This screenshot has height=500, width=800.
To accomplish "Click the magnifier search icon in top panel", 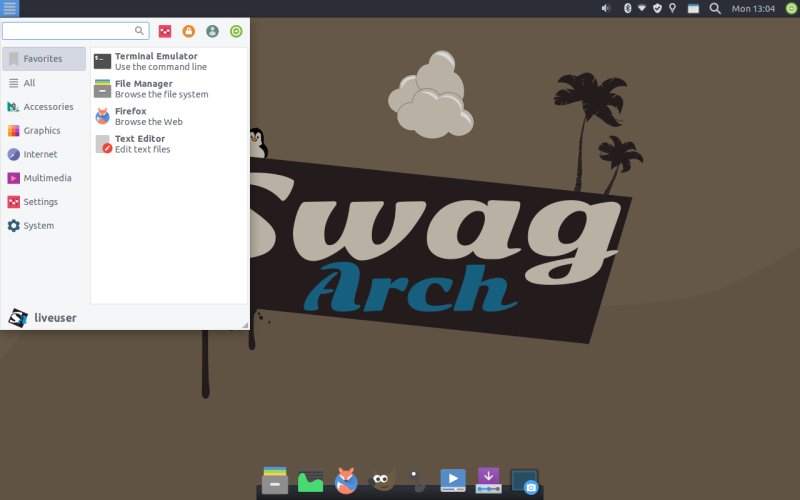I will 715,8.
